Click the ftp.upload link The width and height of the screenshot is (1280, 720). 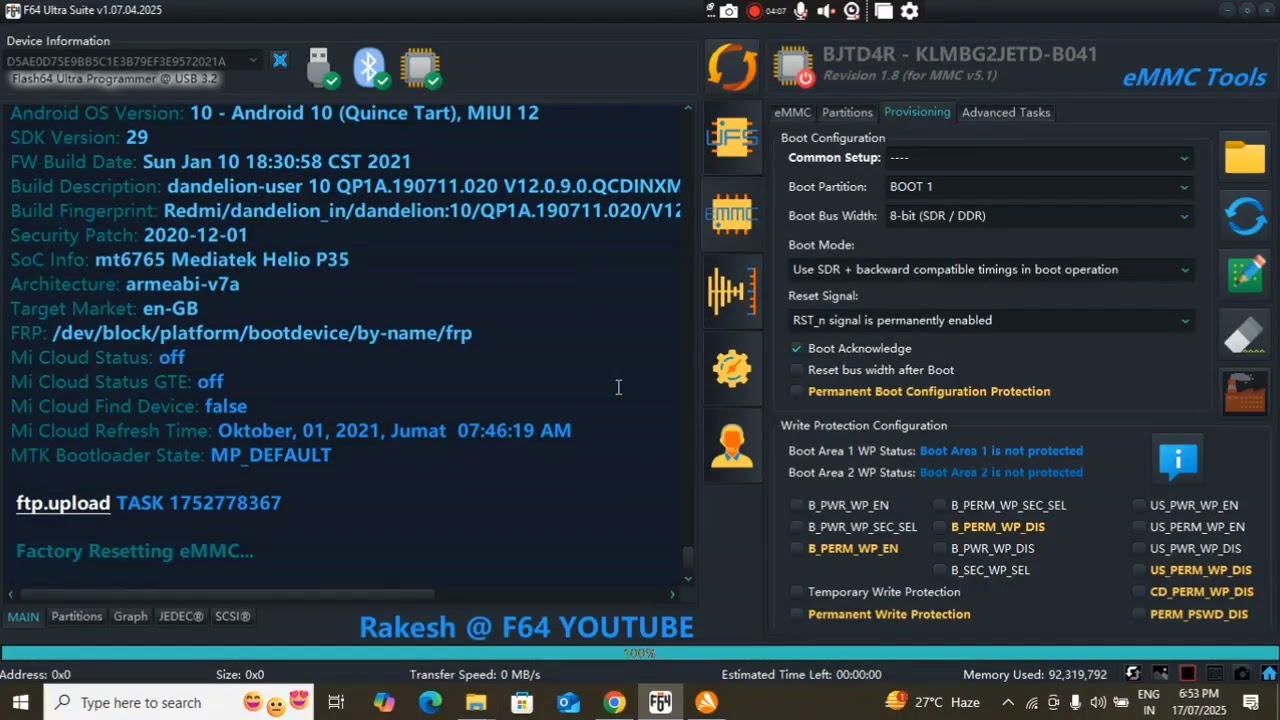click(x=63, y=503)
